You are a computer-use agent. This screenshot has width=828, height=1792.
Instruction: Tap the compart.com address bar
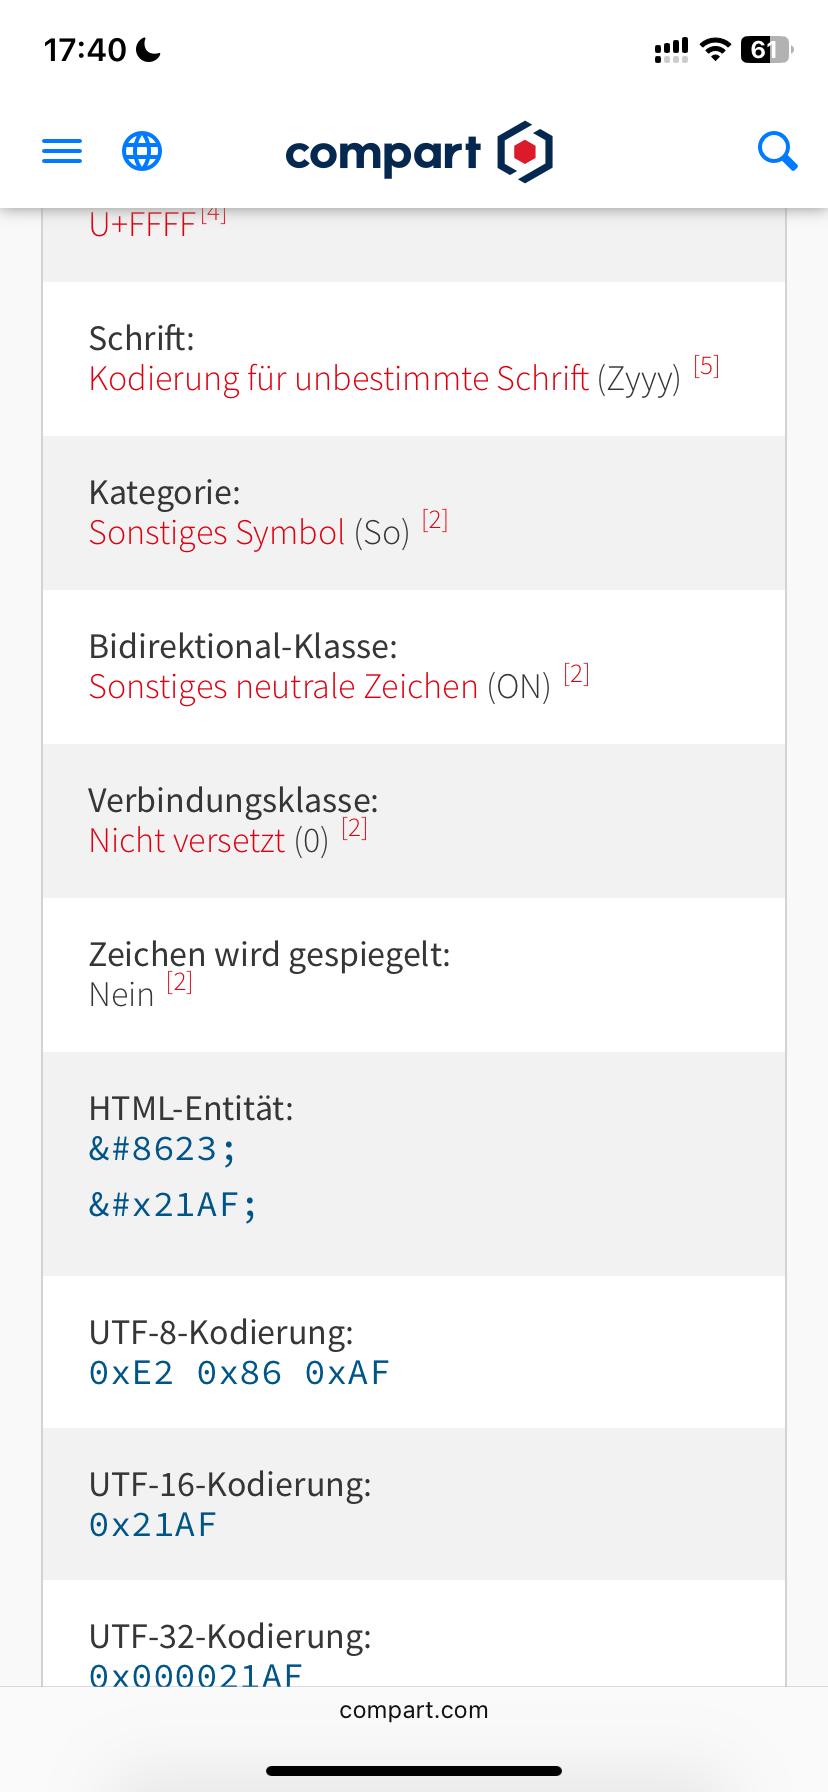pos(414,1710)
